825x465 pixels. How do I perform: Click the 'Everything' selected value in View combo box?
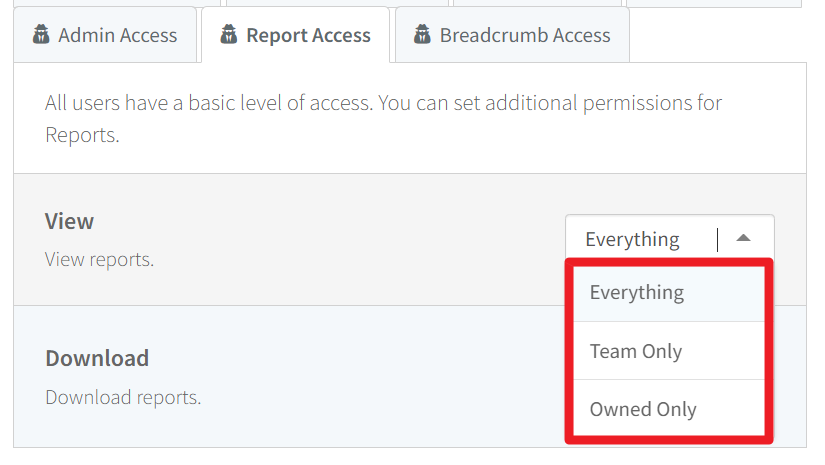[x=632, y=239]
